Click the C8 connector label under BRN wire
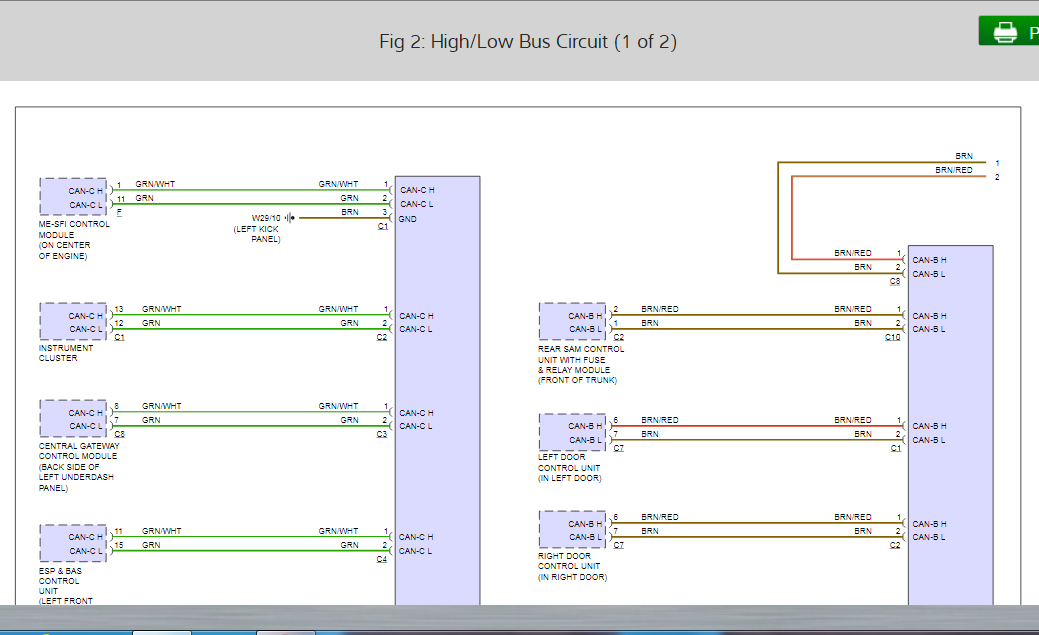 [x=894, y=282]
